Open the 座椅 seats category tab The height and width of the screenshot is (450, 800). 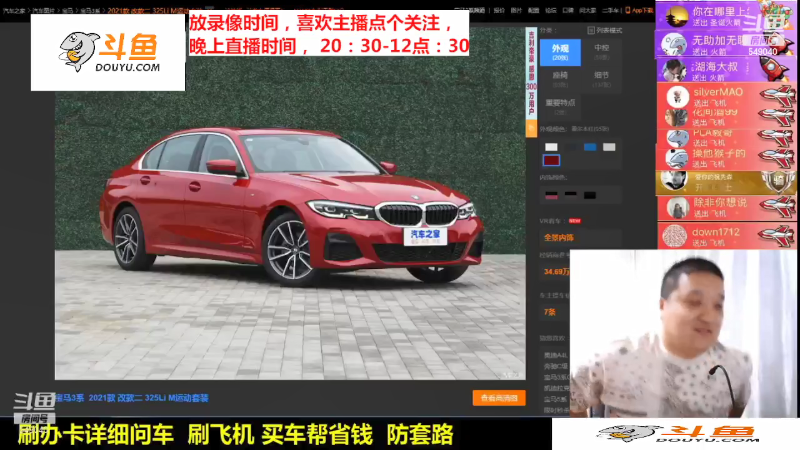560,79
